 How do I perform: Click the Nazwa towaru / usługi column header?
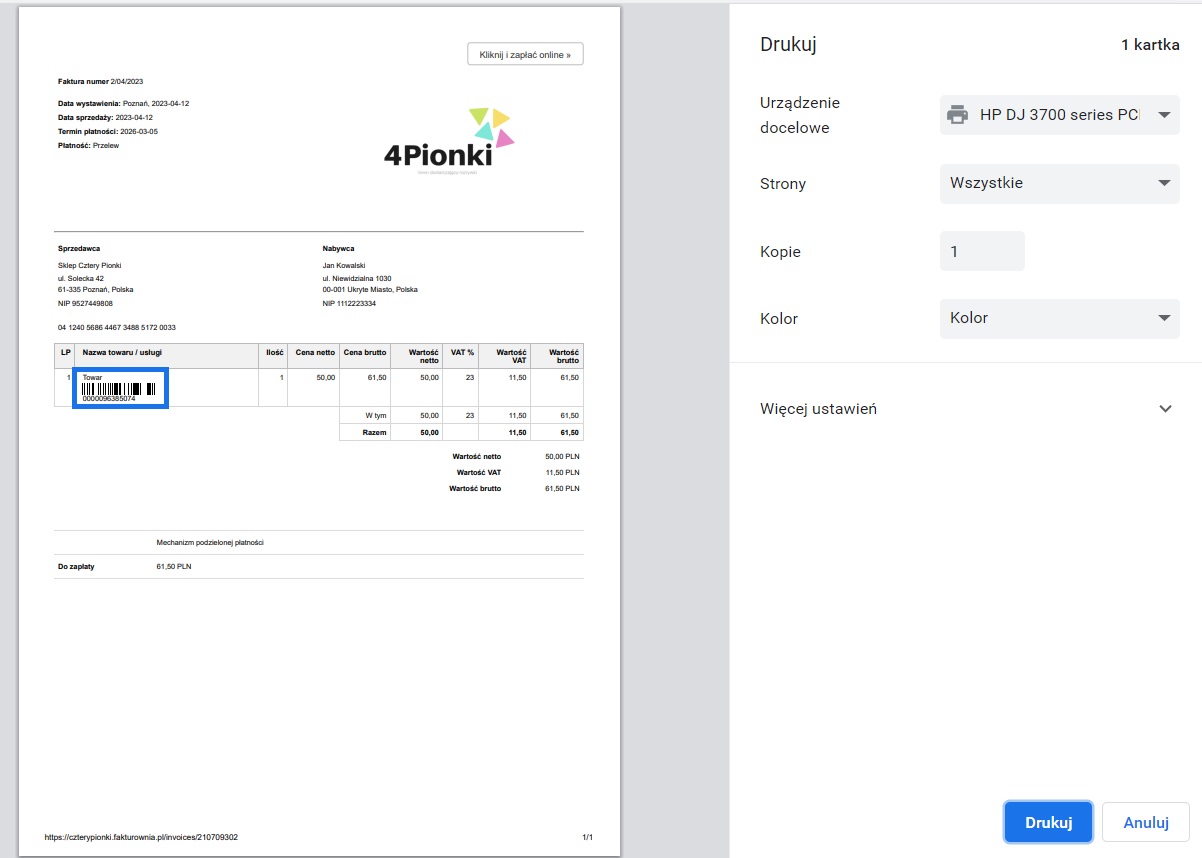click(122, 352)
